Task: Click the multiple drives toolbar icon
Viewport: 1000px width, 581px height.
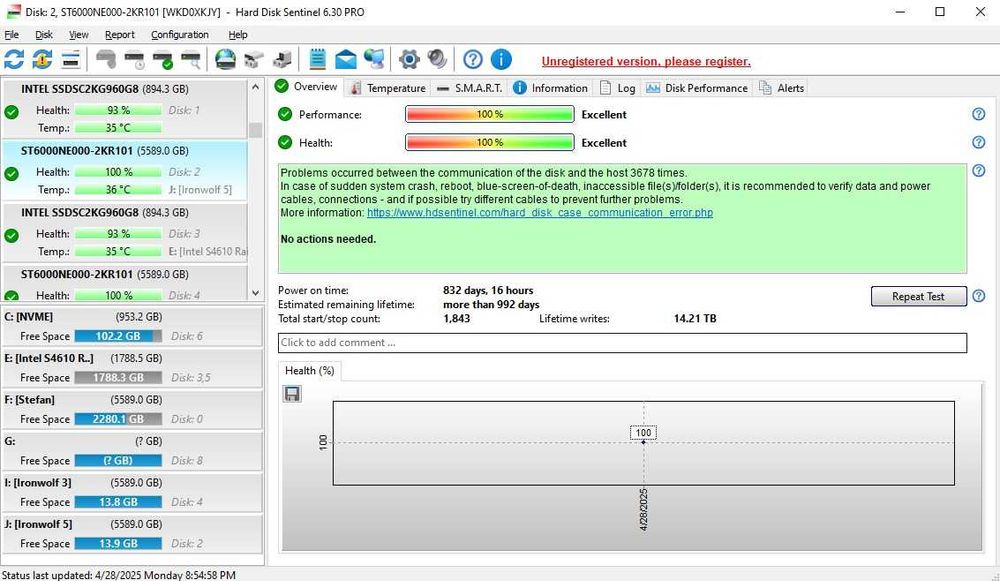Action: (x=254, y=59)
